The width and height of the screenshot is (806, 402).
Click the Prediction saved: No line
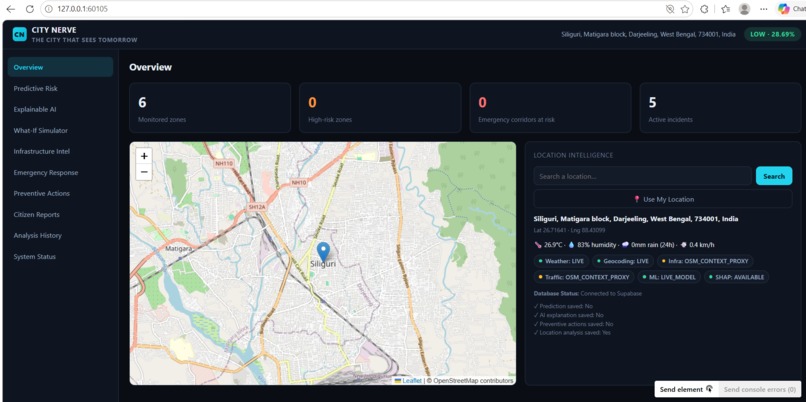[x=563, y=306]
